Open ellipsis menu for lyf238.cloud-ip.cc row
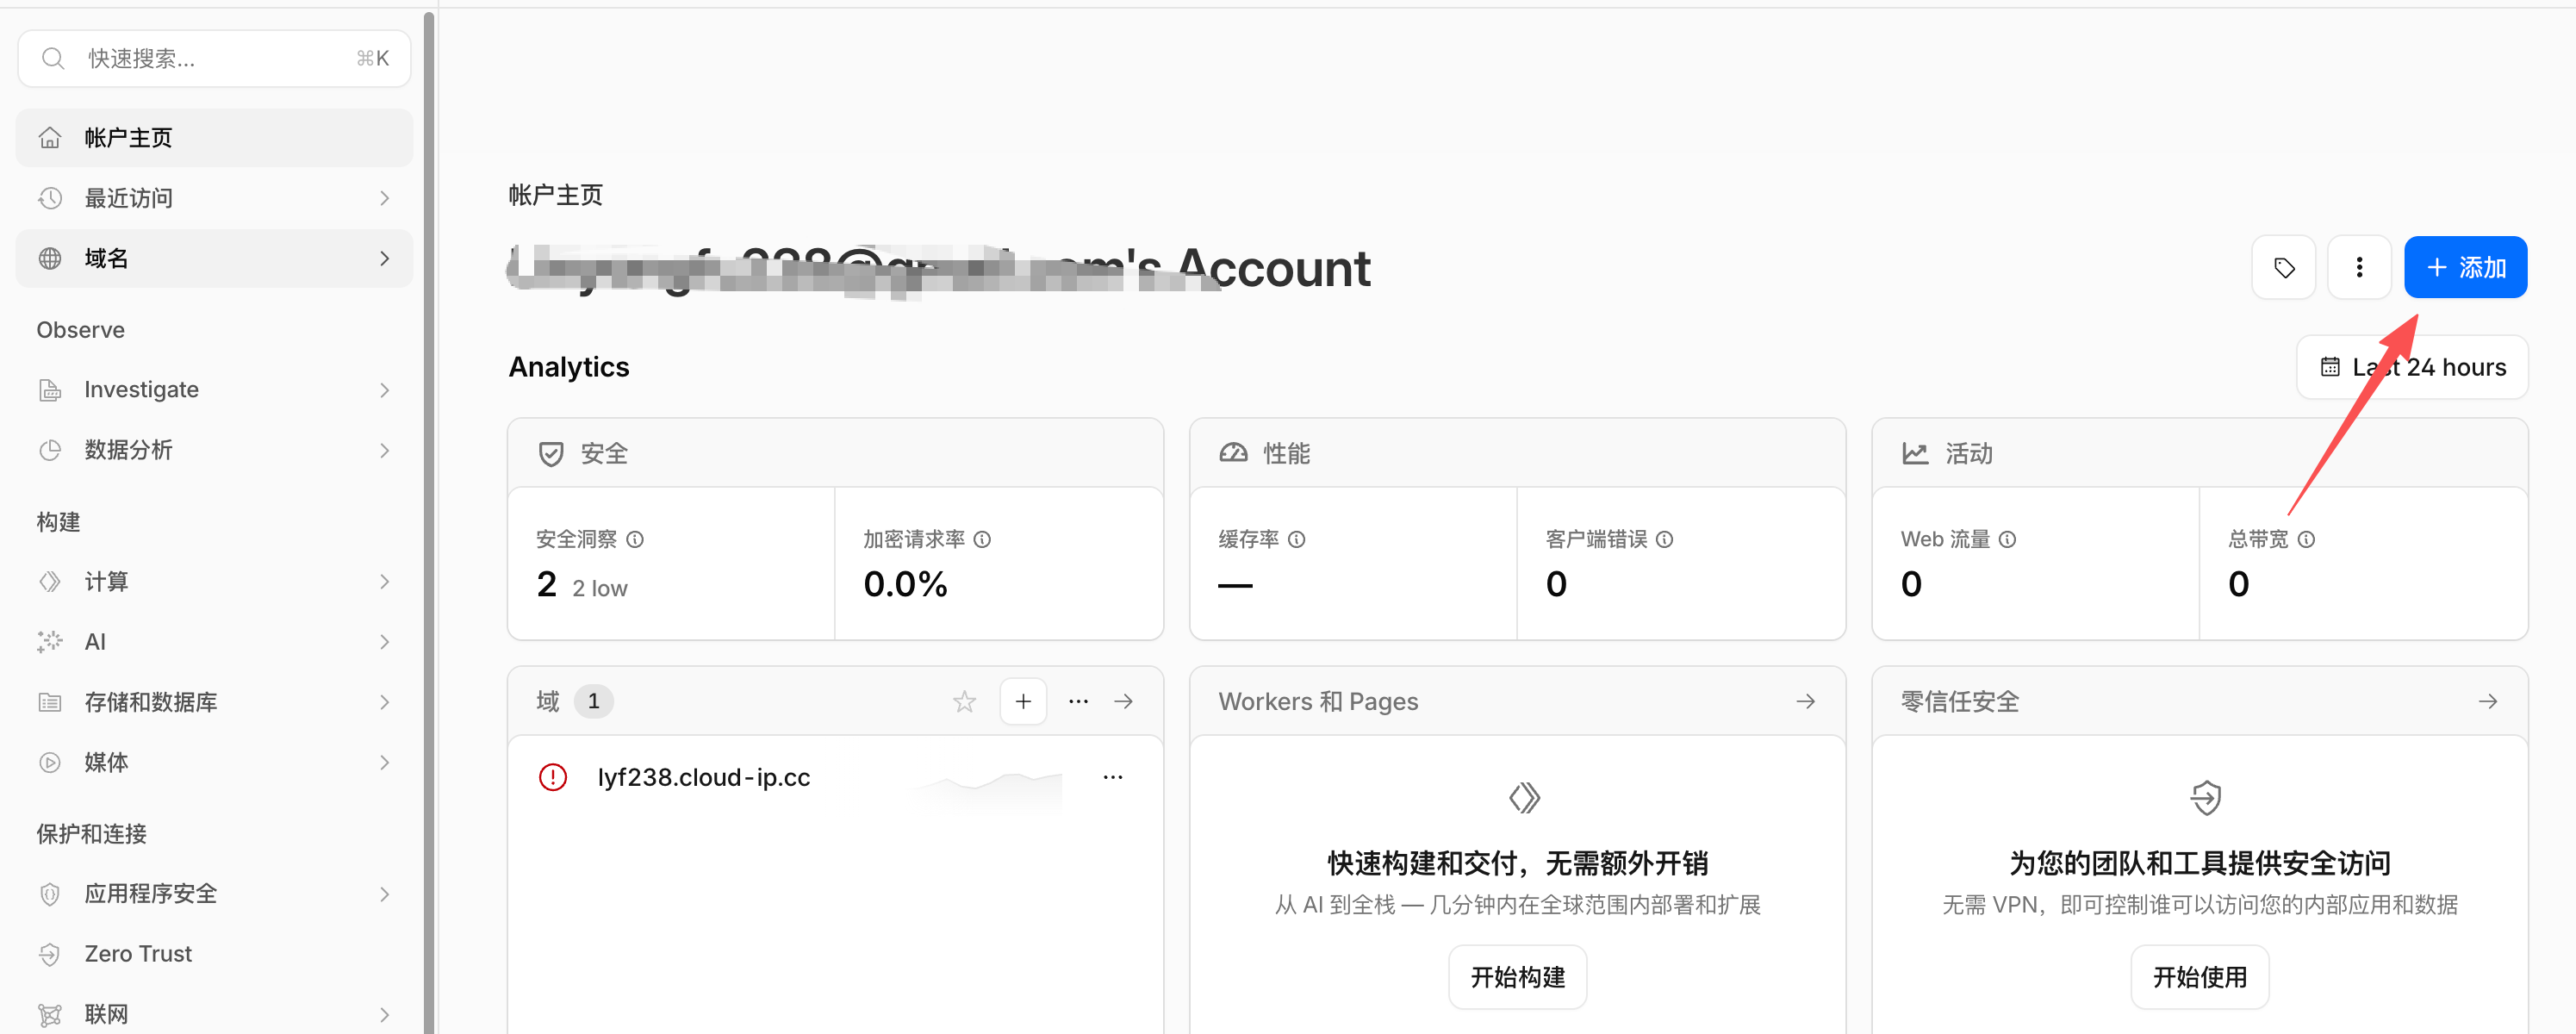The width and height of the screenshot is (2576, 1034). [1113, 778]
